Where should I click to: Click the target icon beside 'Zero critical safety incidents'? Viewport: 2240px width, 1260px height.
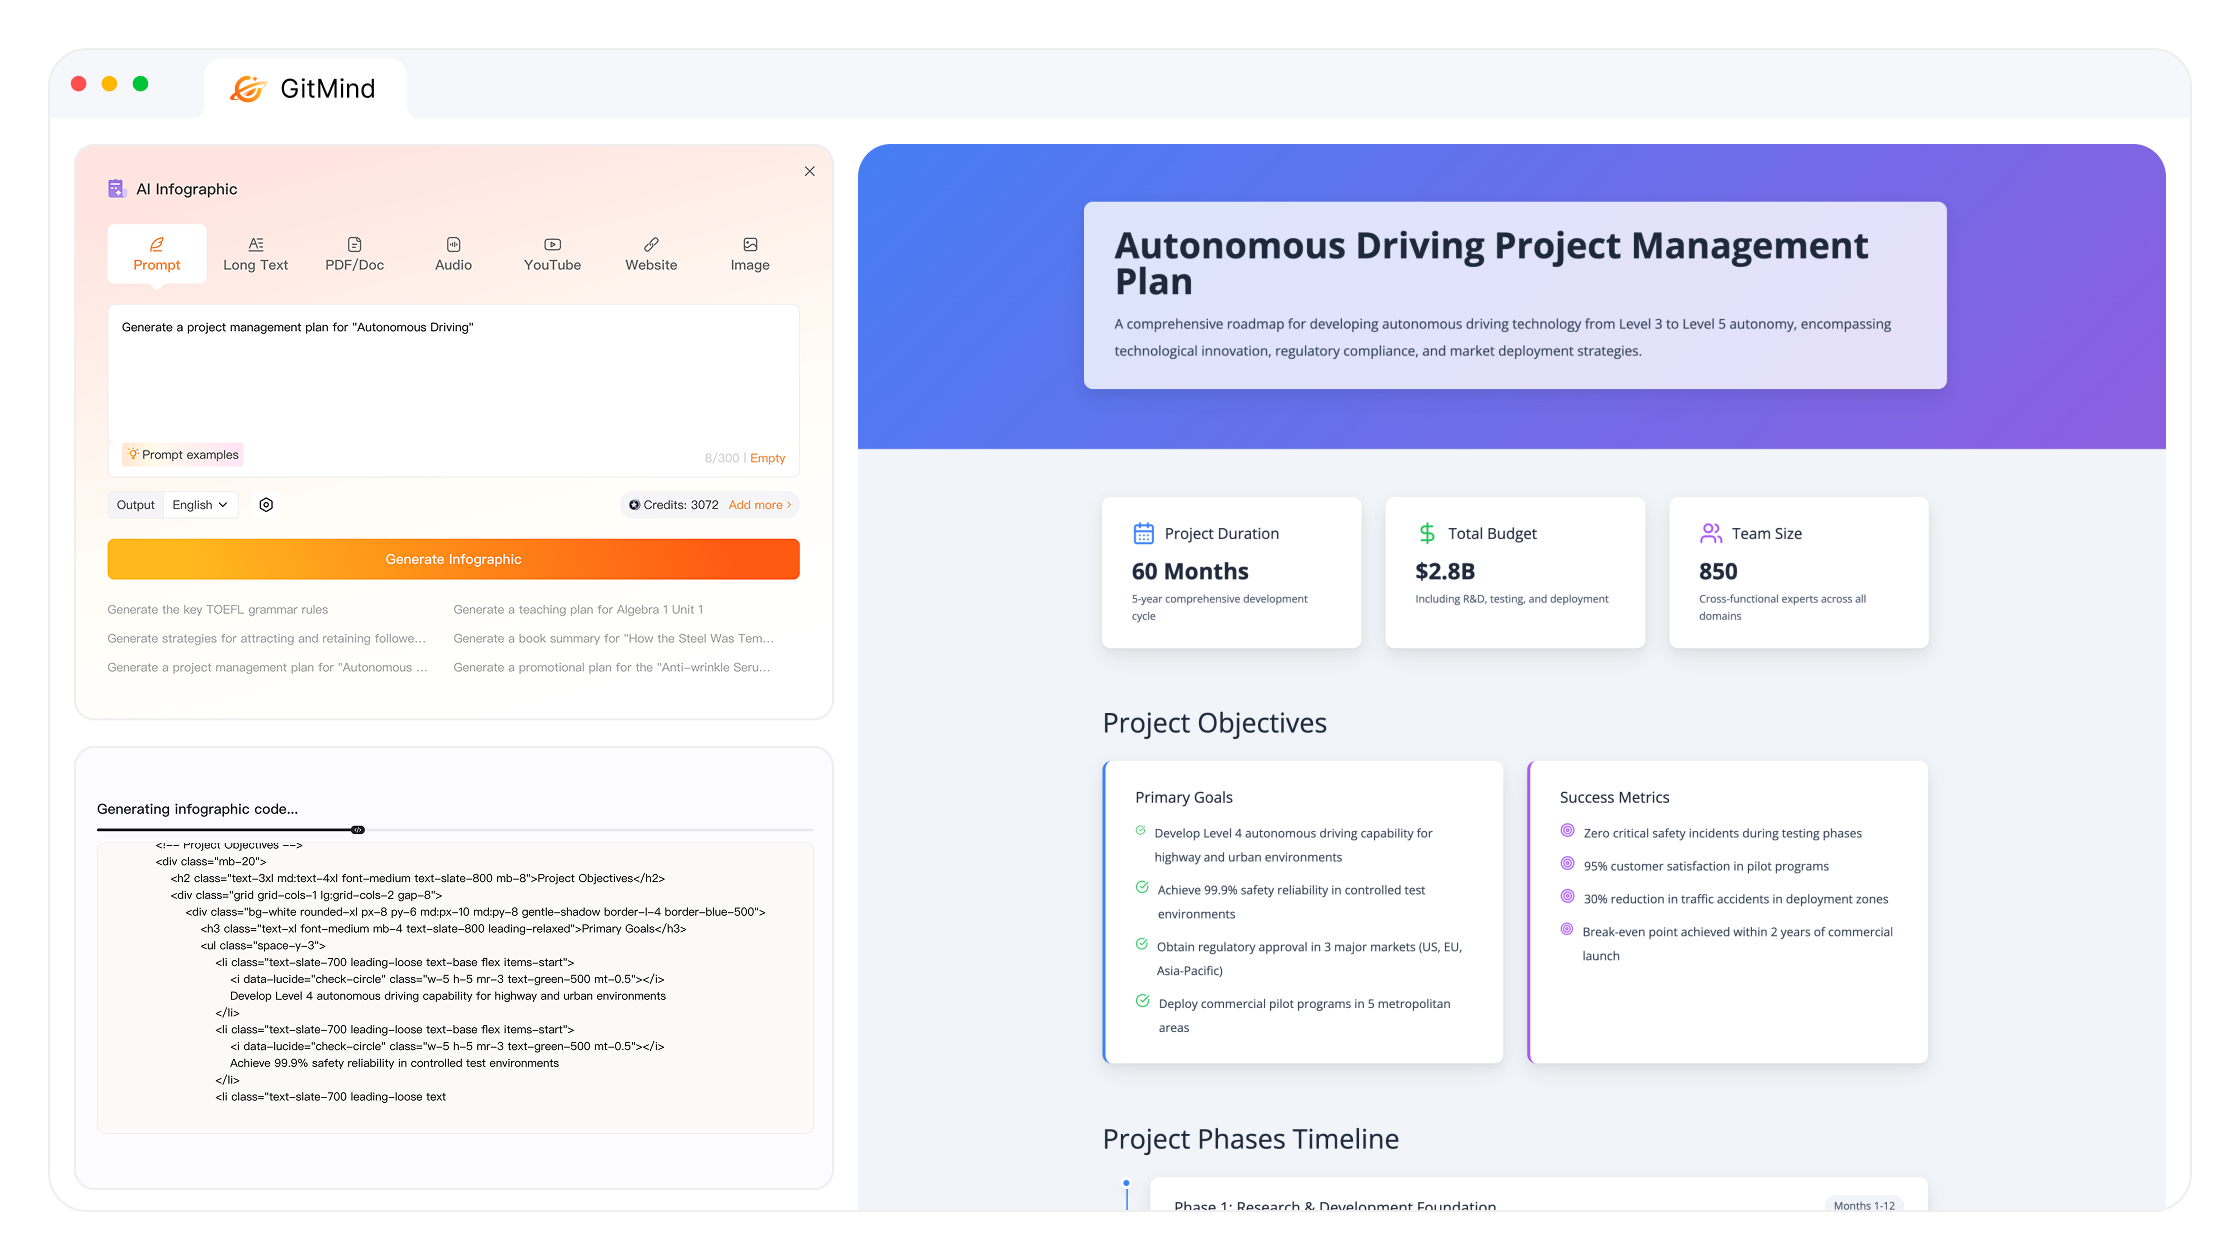click(x=1568, y=831)
